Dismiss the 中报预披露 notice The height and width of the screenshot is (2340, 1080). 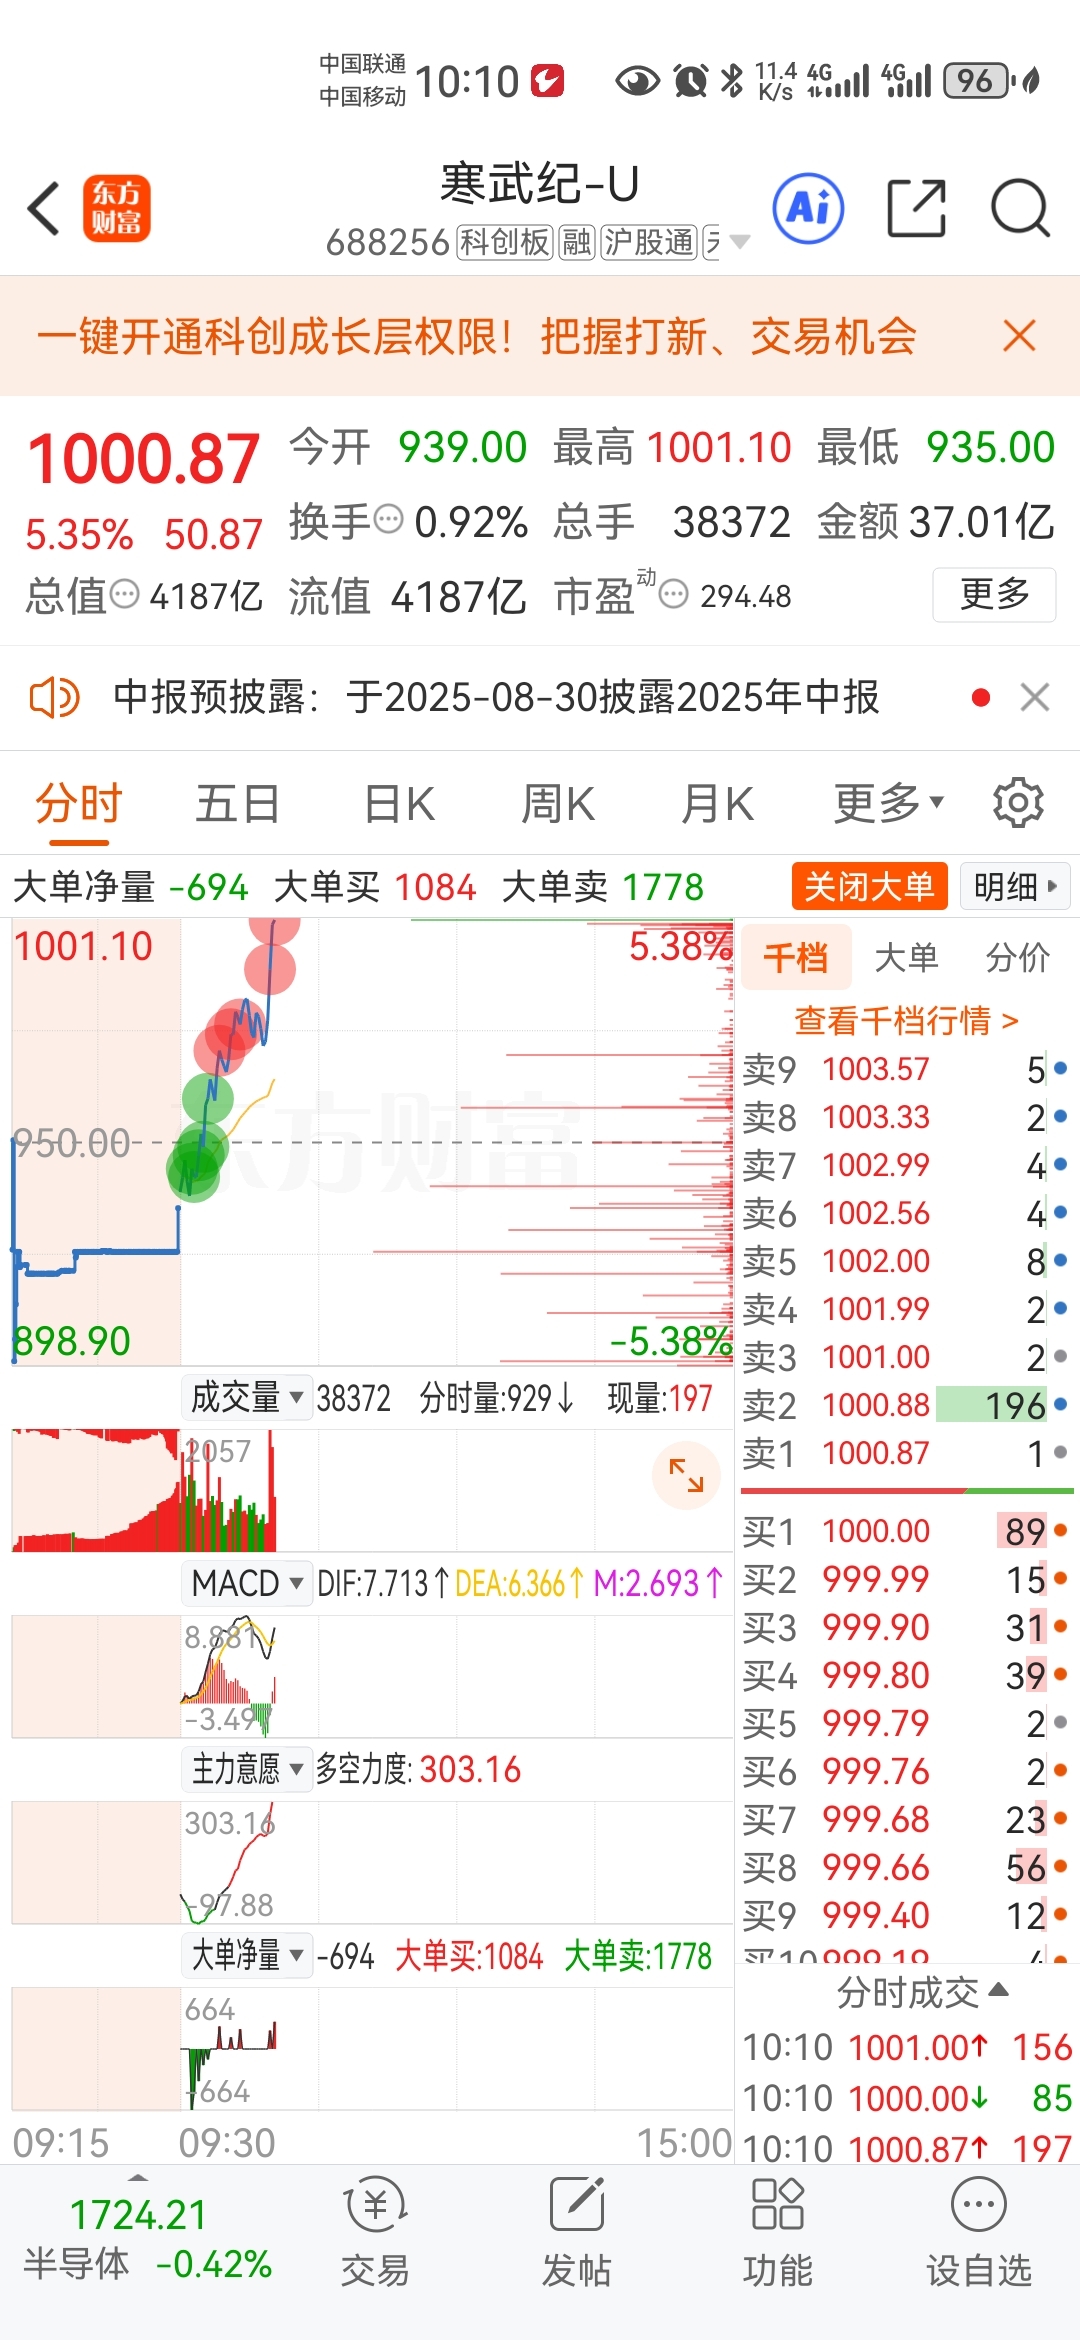pyautogui.click(x=1035, y=697)
